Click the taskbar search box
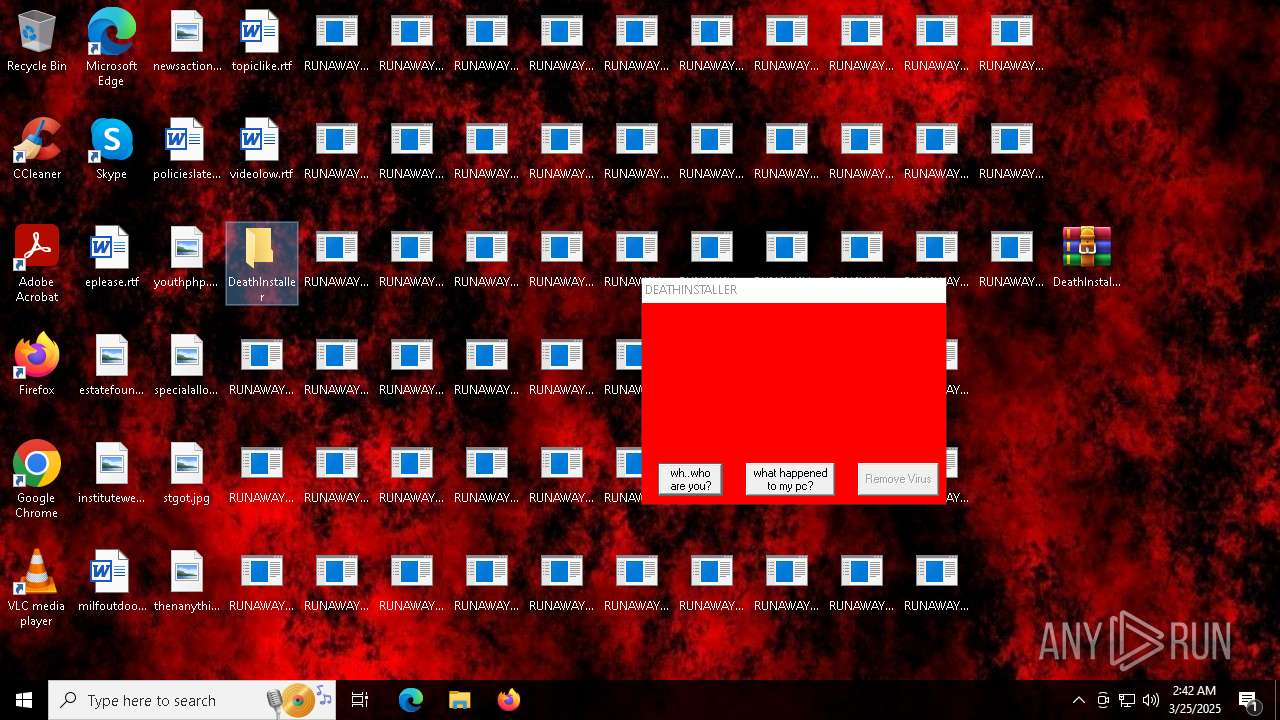This screenshot has width=1280, height=720. coord(192,700)
